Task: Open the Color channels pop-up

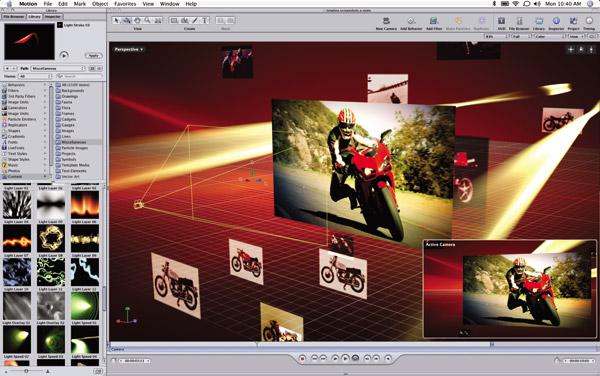Action: pos(549,36)
